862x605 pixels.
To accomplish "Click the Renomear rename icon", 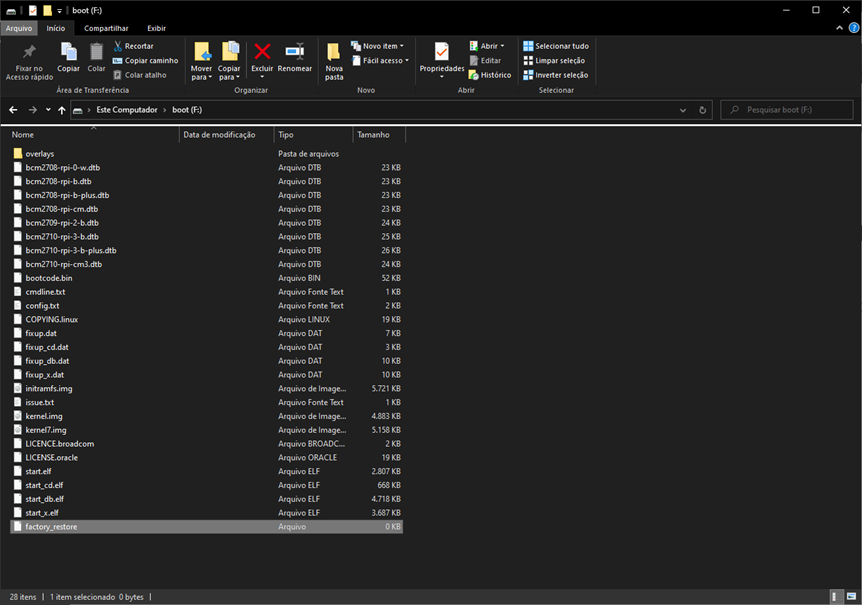I will click(x=294, y=52).
